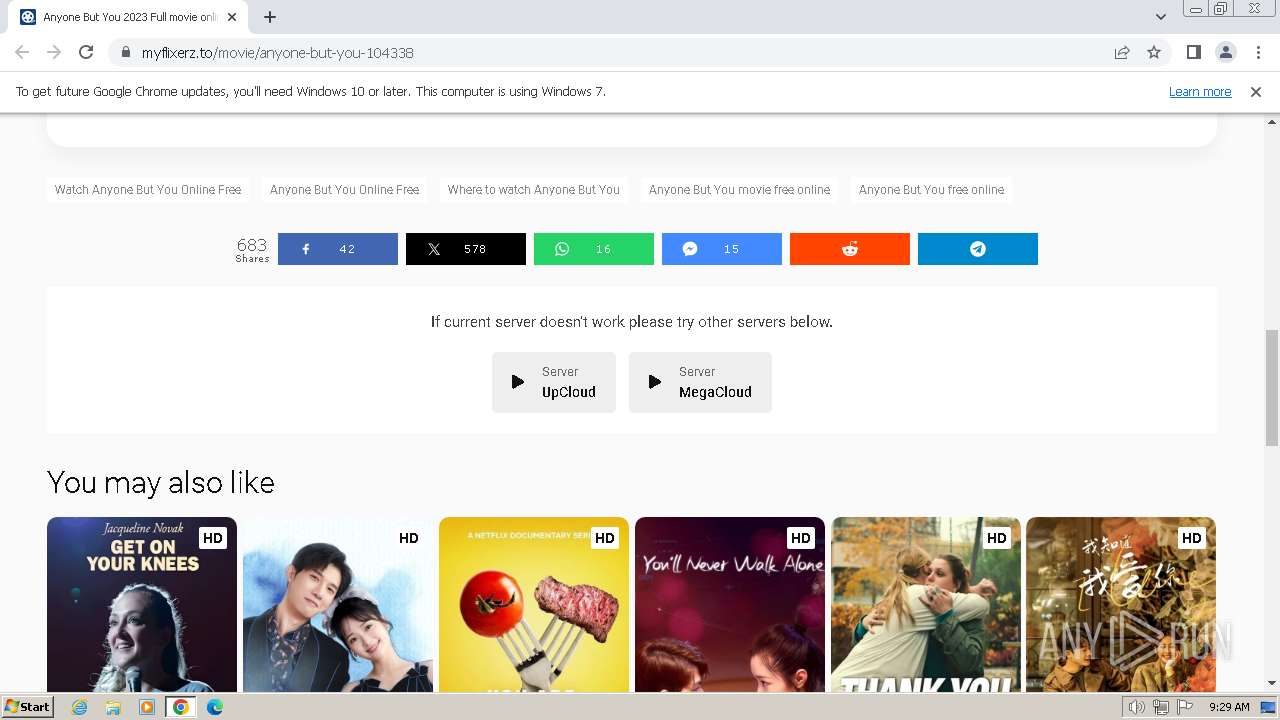Screen dimensions: 1280x720
Task: View site information lock icon
Action: (x=125, y=52)
